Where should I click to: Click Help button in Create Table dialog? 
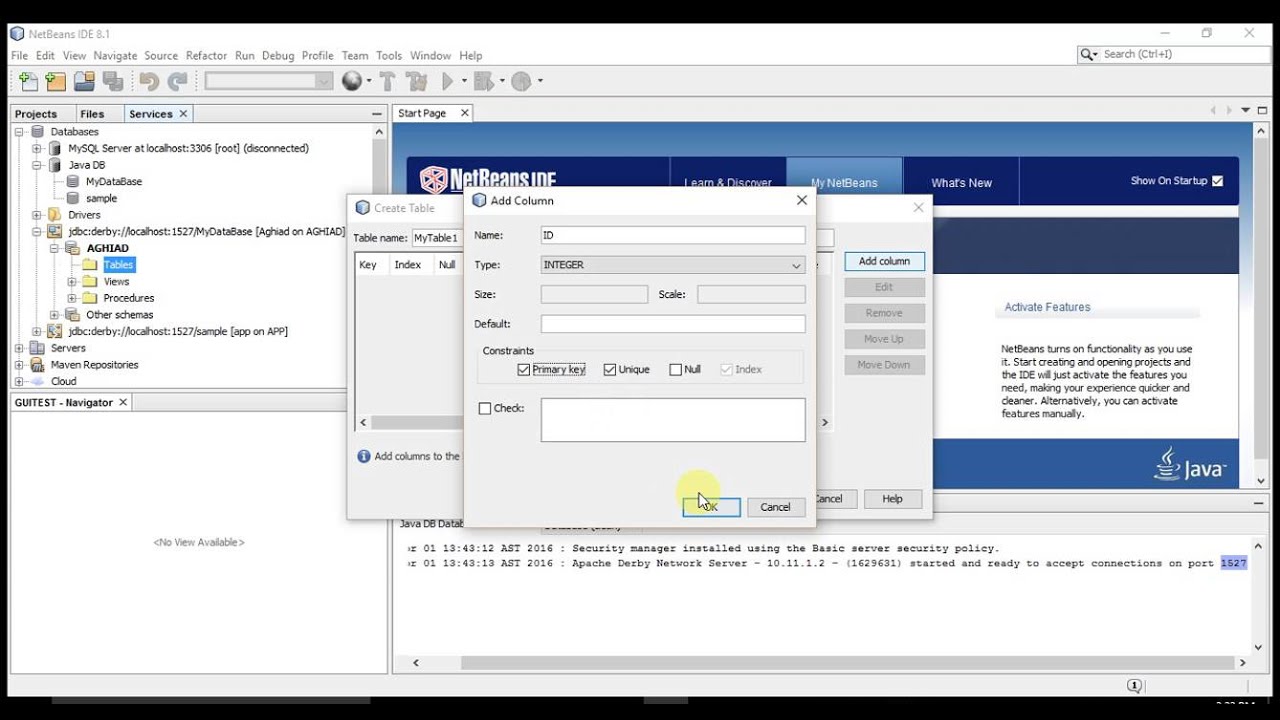892,499
